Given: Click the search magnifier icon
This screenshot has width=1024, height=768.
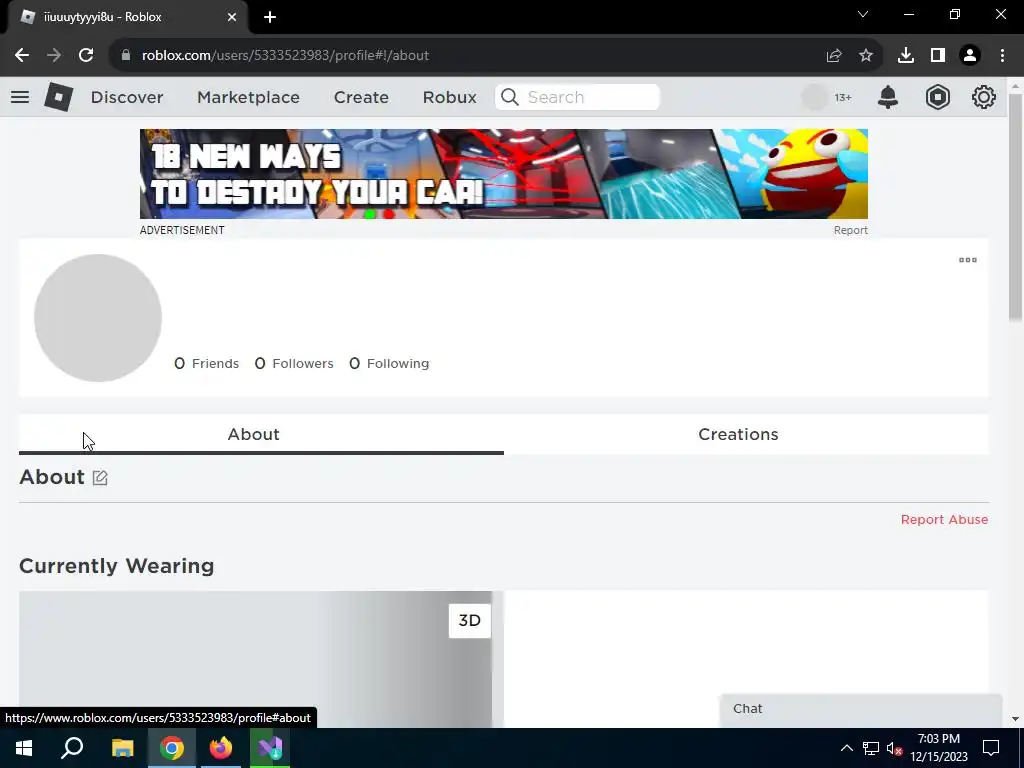Looking at the screenshot, I should (510, 97).
